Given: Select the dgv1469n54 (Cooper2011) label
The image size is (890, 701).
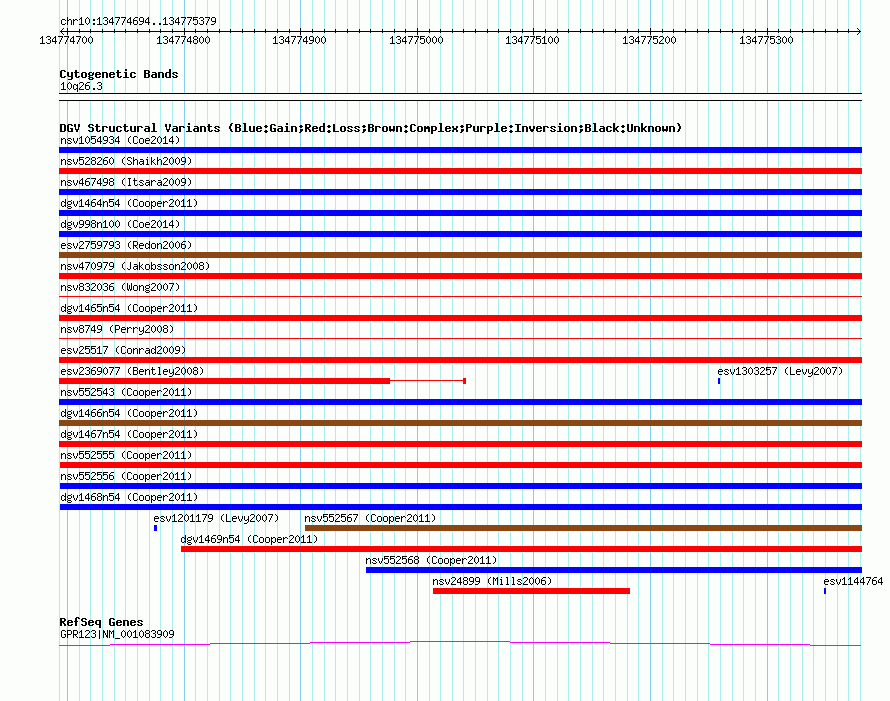Looking at the screenshot, I should tap(249, 539).
